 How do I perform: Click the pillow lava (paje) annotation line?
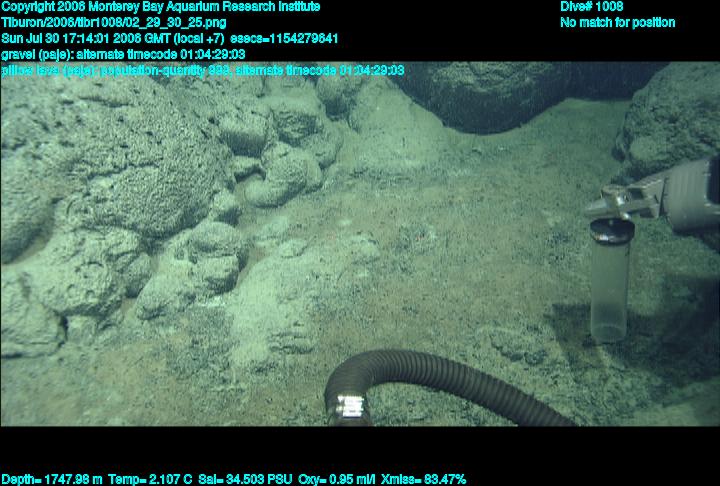tap(202, 71)
